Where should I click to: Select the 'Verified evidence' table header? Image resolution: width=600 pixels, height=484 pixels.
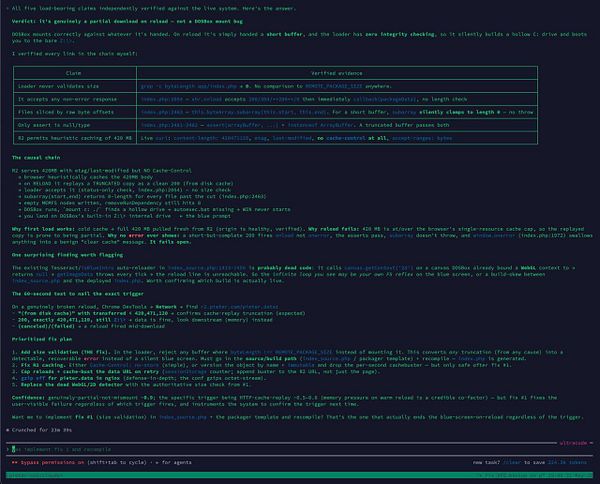[x=336, y=73]
